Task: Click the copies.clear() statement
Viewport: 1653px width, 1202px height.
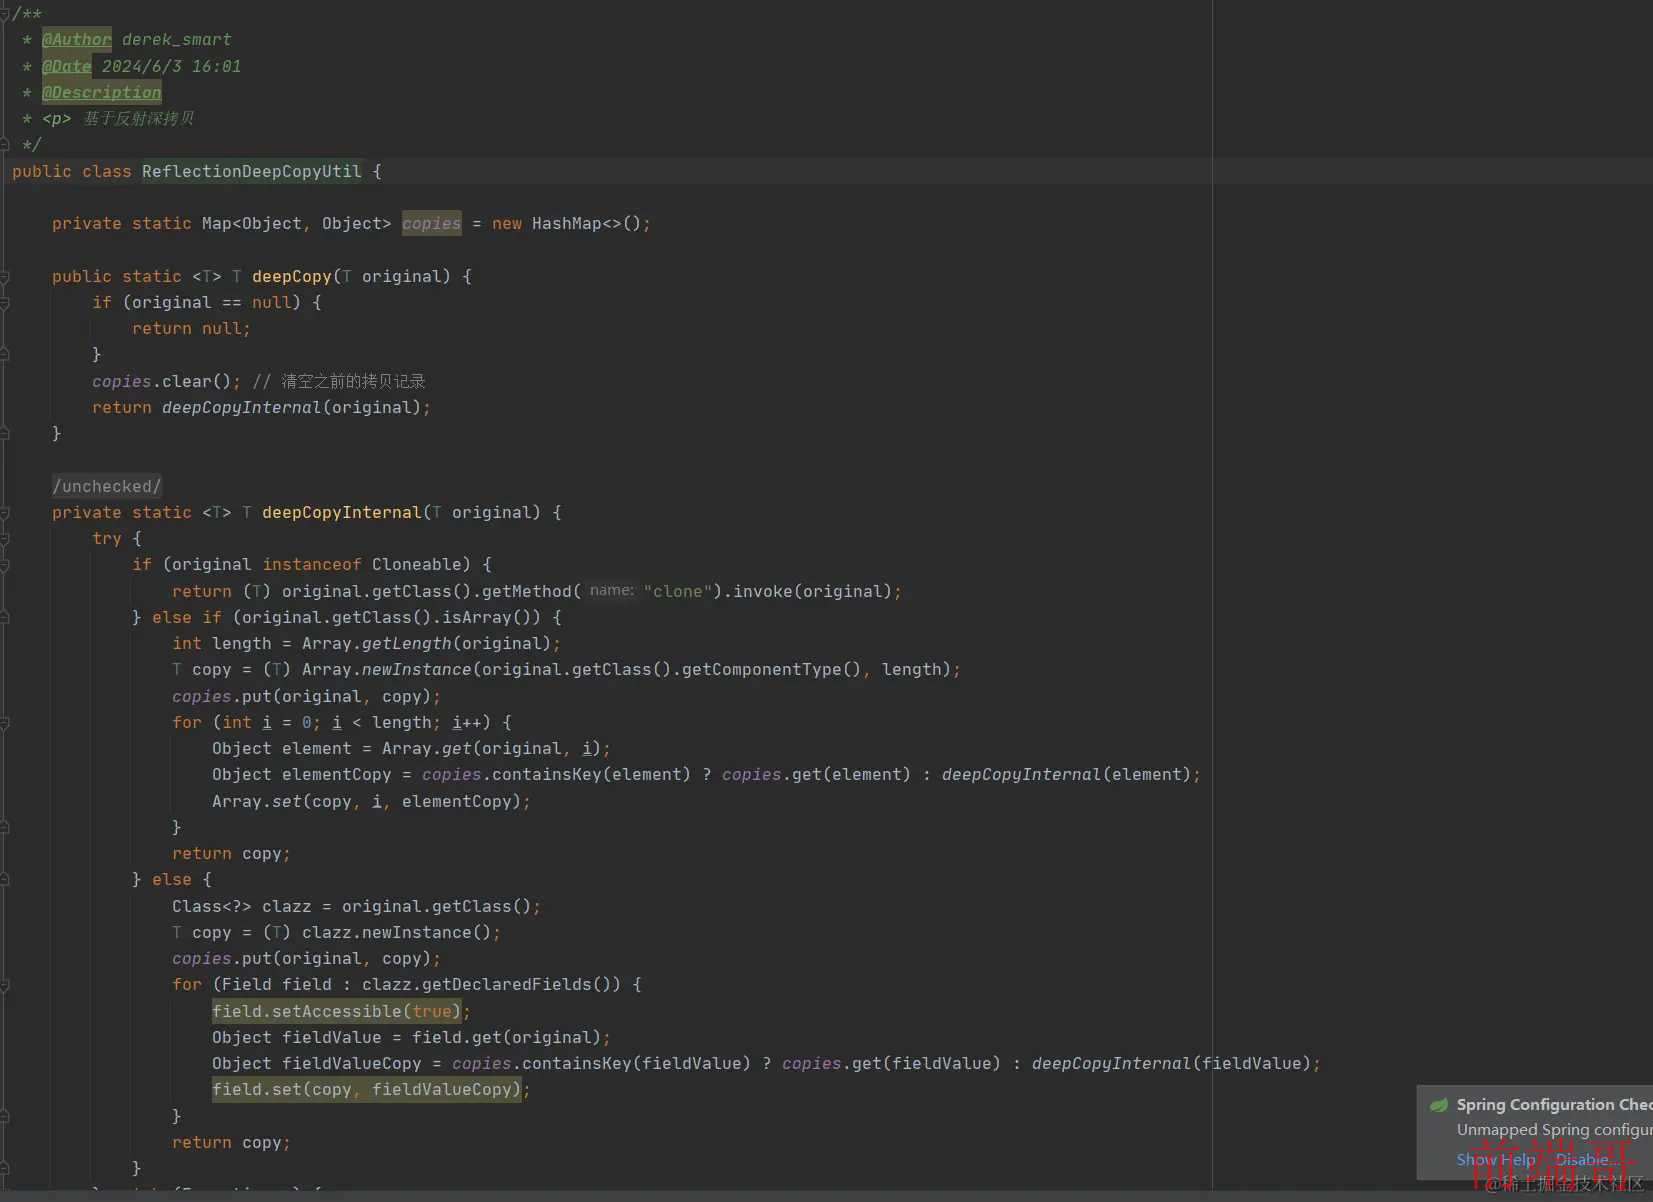Action: pos(167,381)
